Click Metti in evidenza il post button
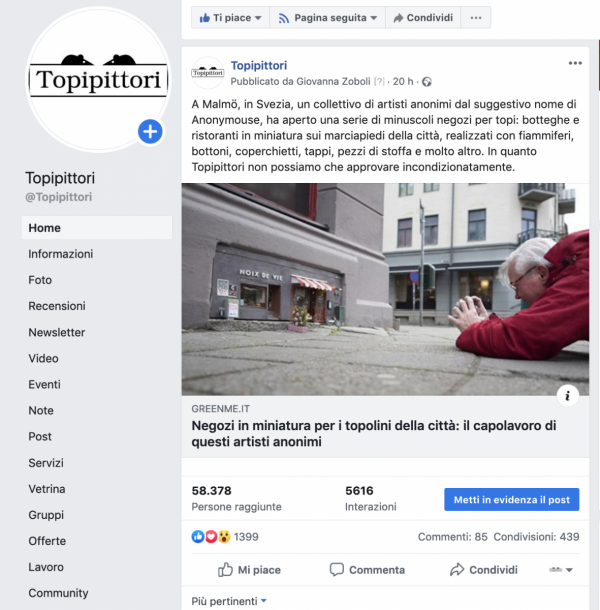600x610 pixels. [x=512, y=500]
